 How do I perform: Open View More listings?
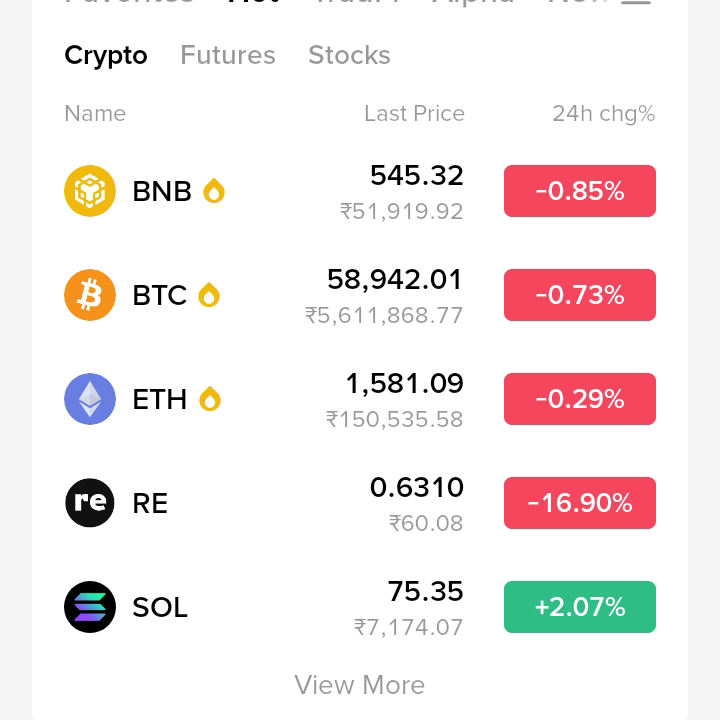point(360,685)
